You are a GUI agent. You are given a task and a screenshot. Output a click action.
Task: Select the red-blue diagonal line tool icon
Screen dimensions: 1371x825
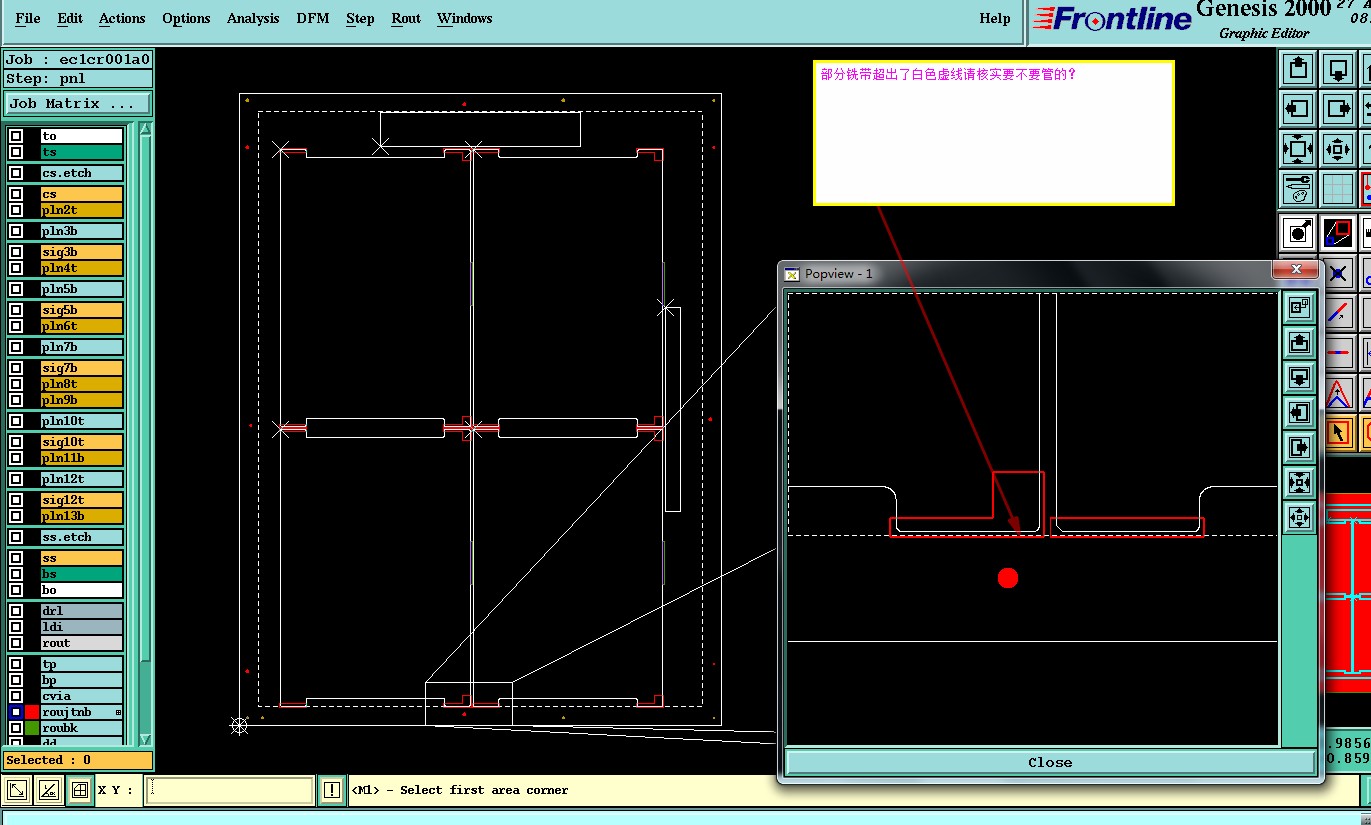point(1338,313)
